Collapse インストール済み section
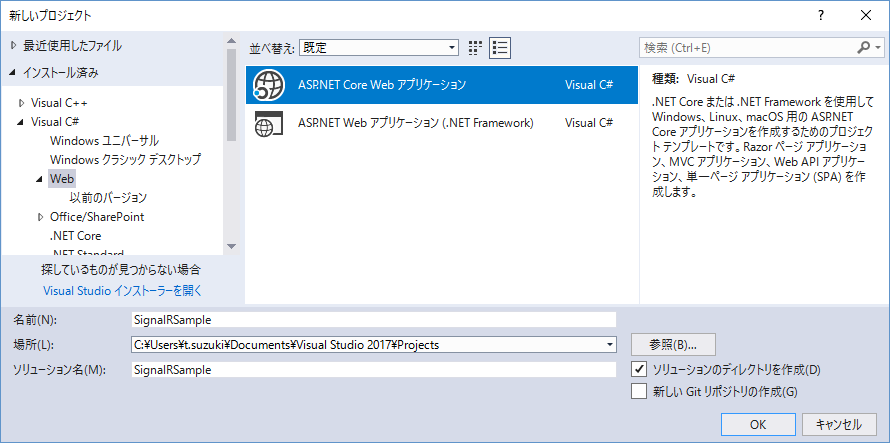Image resolution: width=890 pixels, height=443 pixels. coord(14,73)
